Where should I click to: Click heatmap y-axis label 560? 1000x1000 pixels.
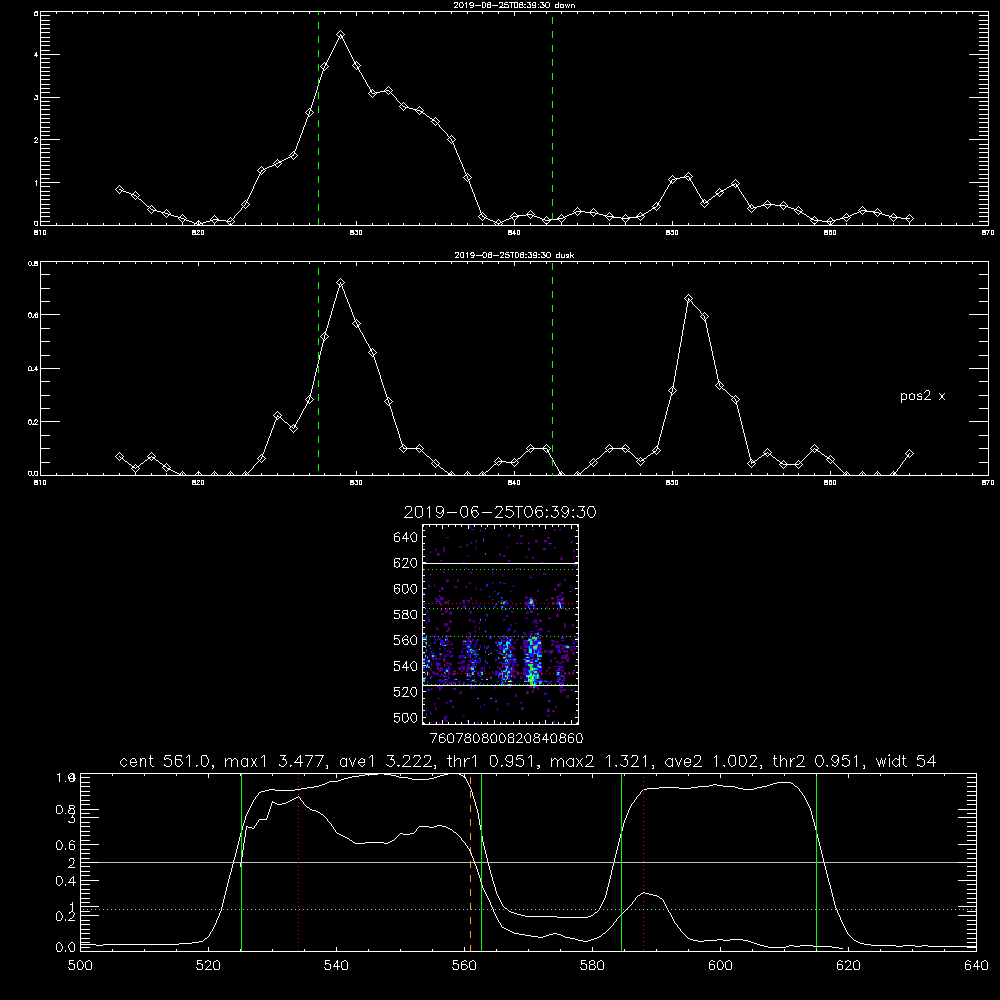[406, 640]
